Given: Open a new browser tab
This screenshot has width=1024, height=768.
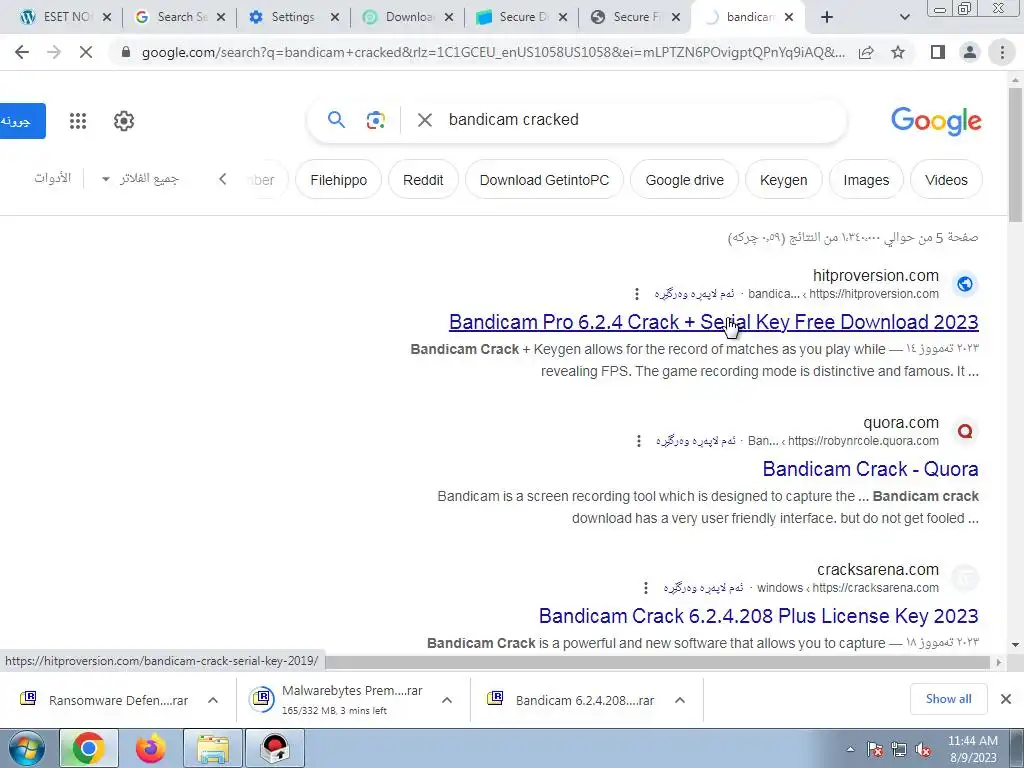Looking at the screenshot, I should (827, 17).
